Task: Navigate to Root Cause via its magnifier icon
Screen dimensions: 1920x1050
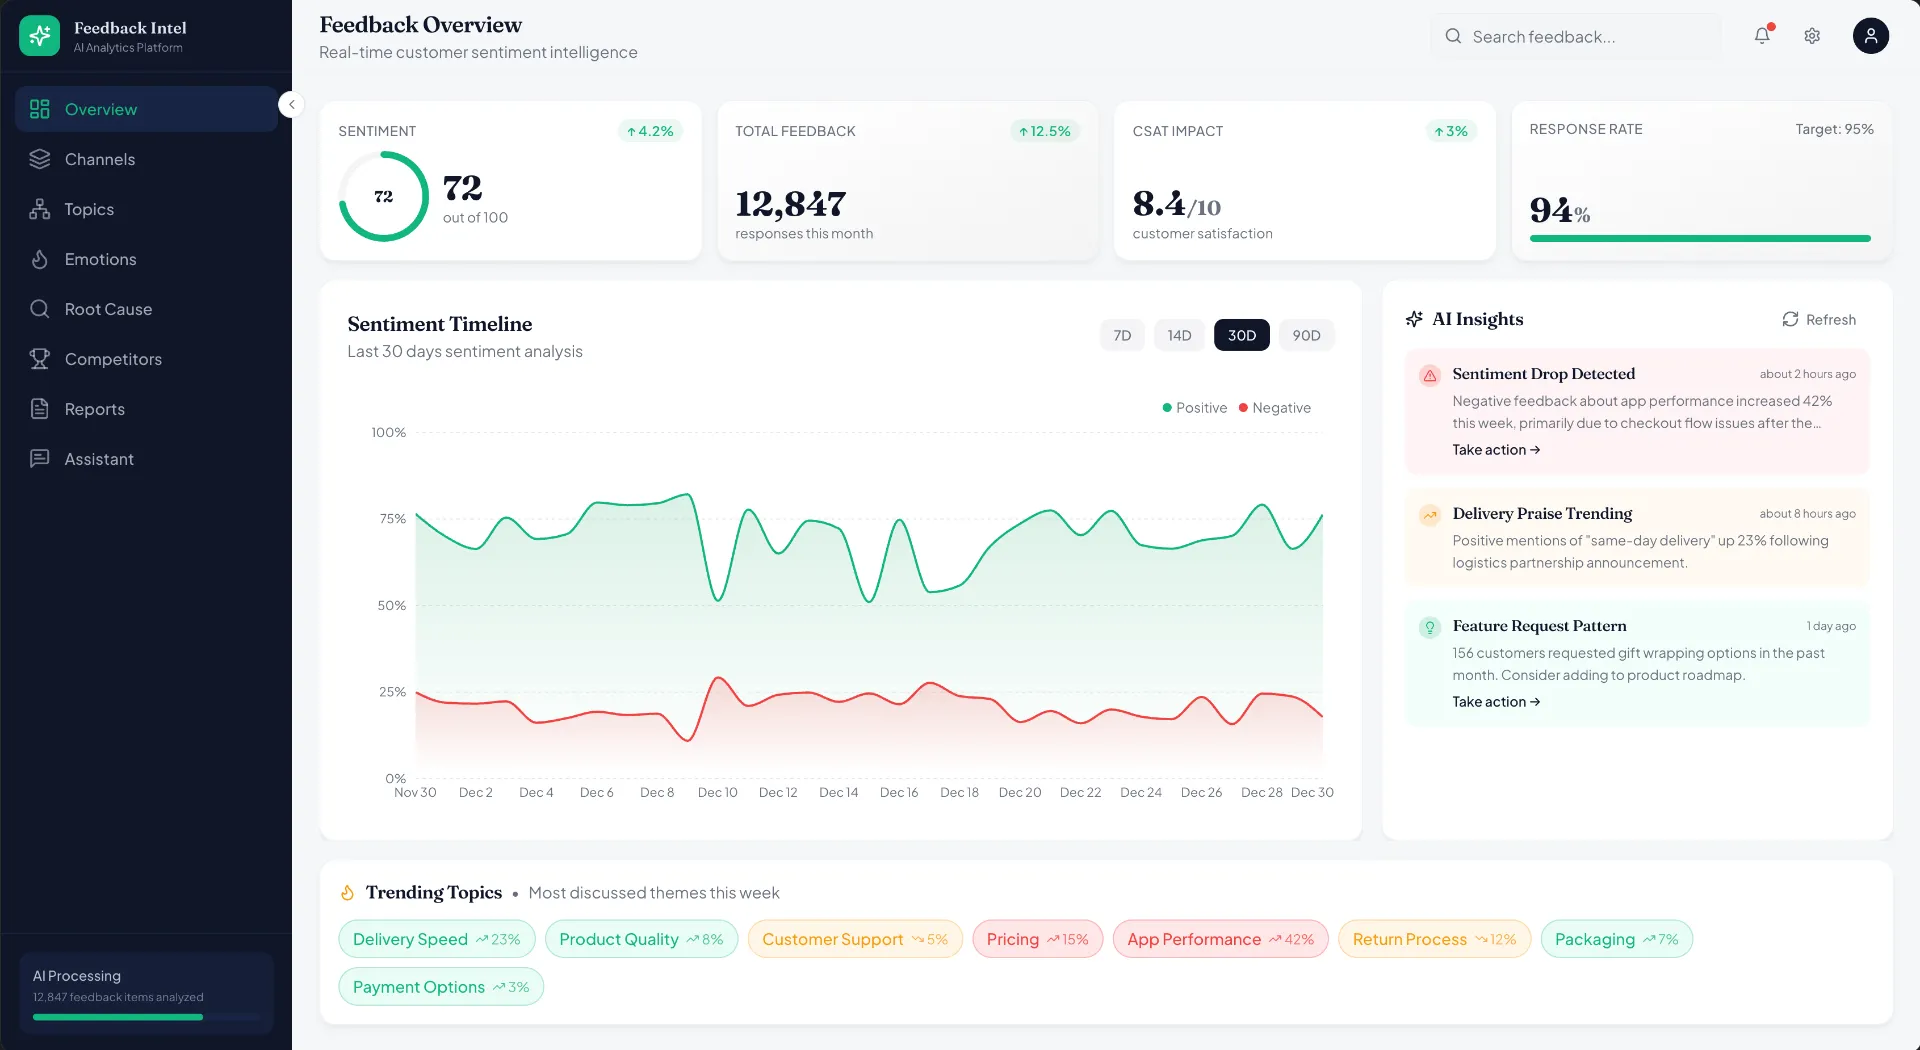Action: click(x=39, y=309)
